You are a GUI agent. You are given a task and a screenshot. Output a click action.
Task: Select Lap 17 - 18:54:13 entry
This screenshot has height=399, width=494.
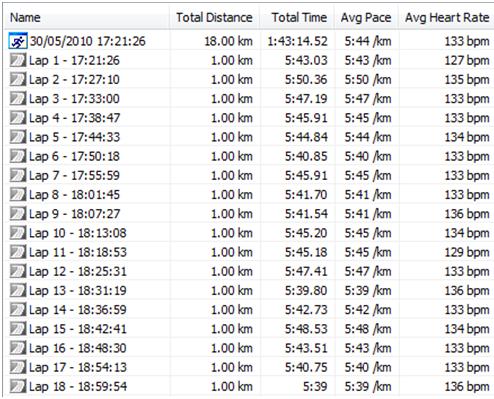coord(78,368)
